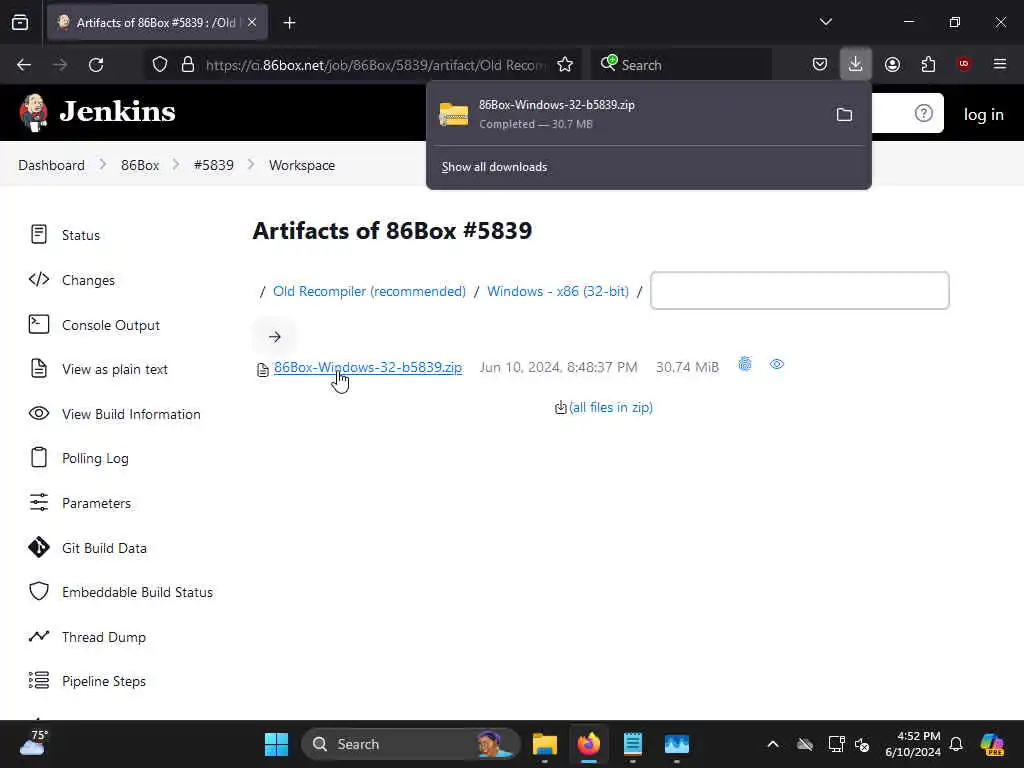Expand the chevron after the #5839 breadcrumb

[251, 165]
